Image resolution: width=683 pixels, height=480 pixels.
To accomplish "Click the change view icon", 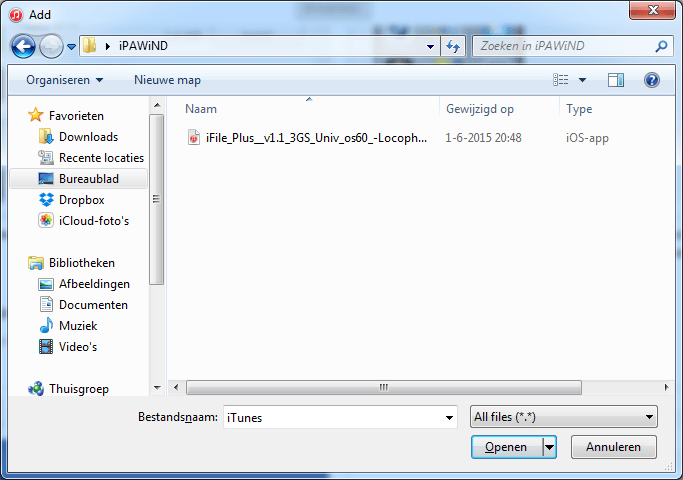I will tap(561, 80).
